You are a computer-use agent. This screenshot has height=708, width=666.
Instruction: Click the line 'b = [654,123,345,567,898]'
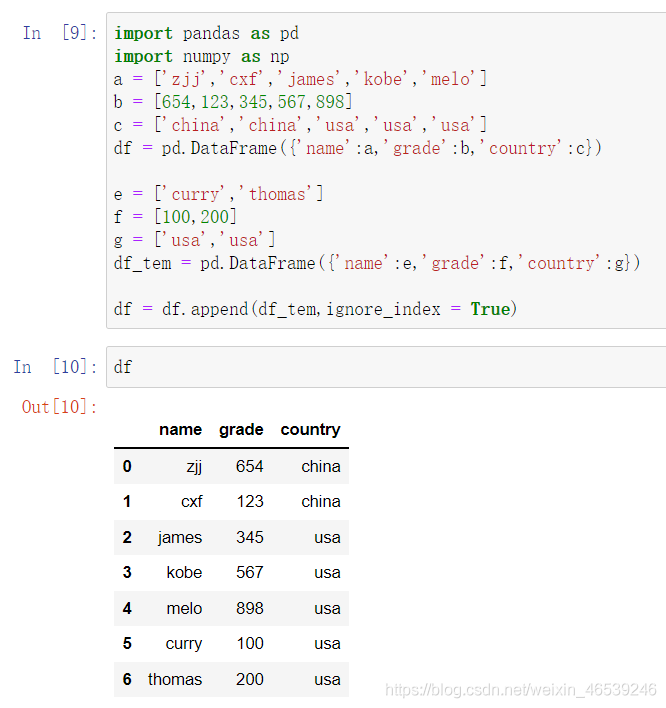pos(233,102)
